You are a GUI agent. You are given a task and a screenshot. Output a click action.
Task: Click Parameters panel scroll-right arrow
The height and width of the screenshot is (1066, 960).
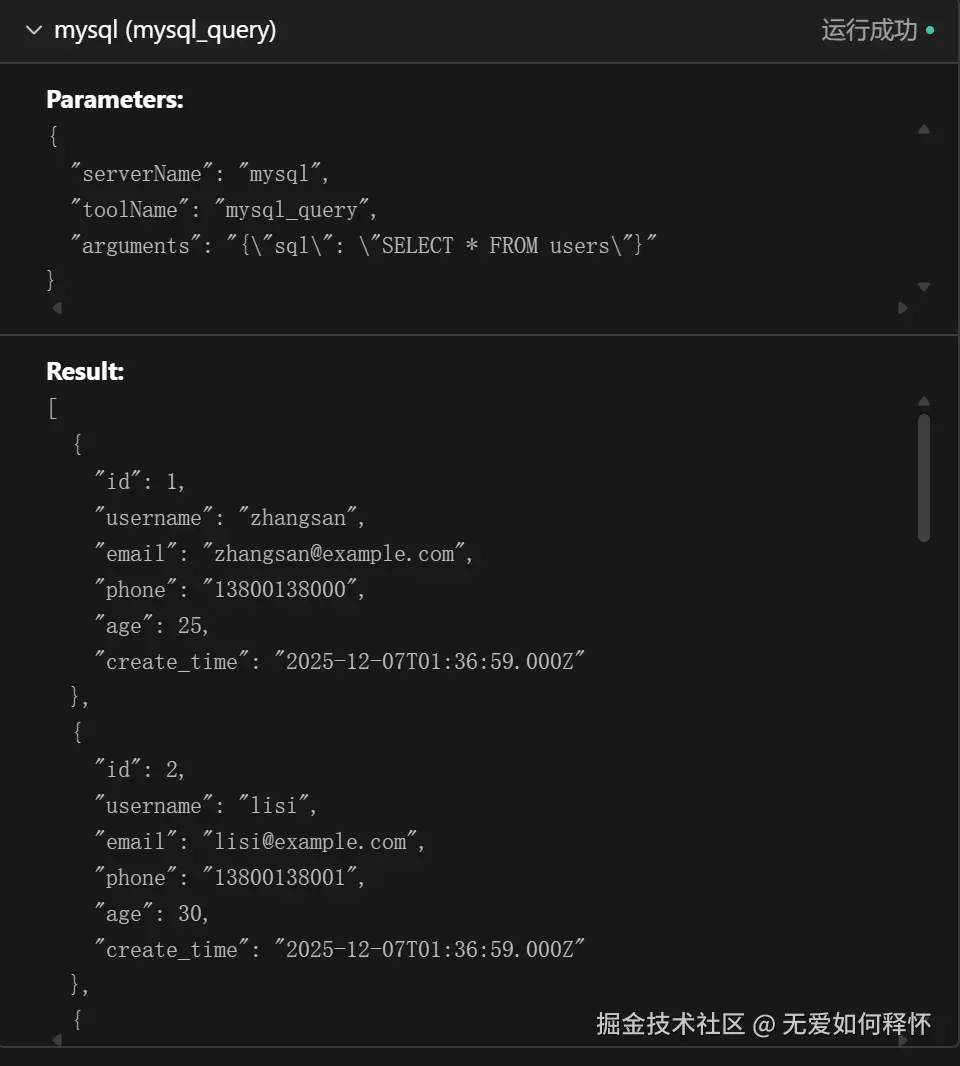(903, 308)
